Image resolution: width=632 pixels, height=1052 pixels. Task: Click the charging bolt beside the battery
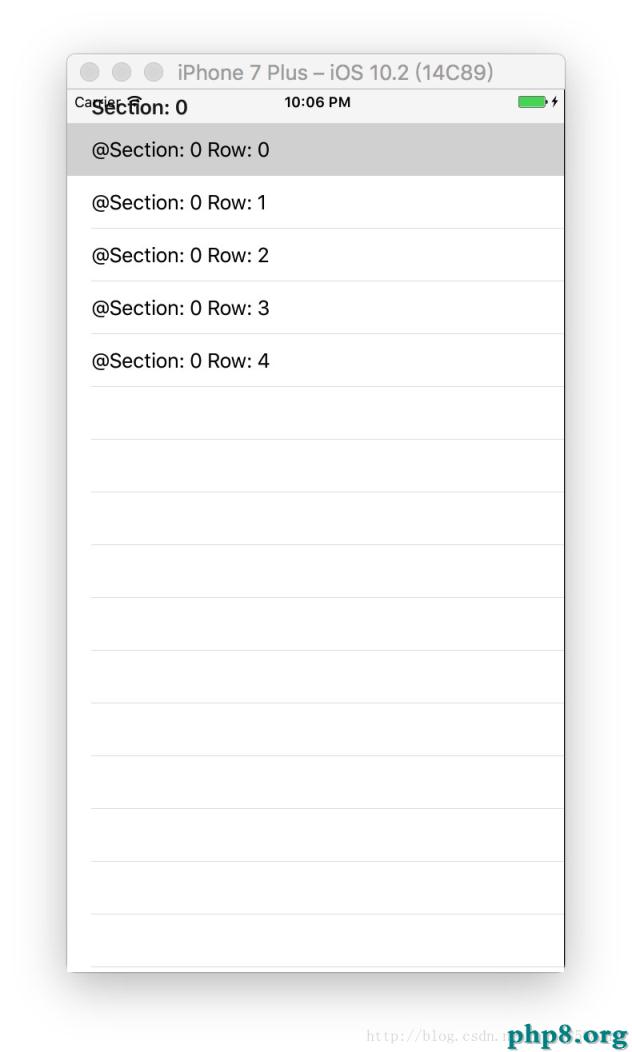pos(555,102)
